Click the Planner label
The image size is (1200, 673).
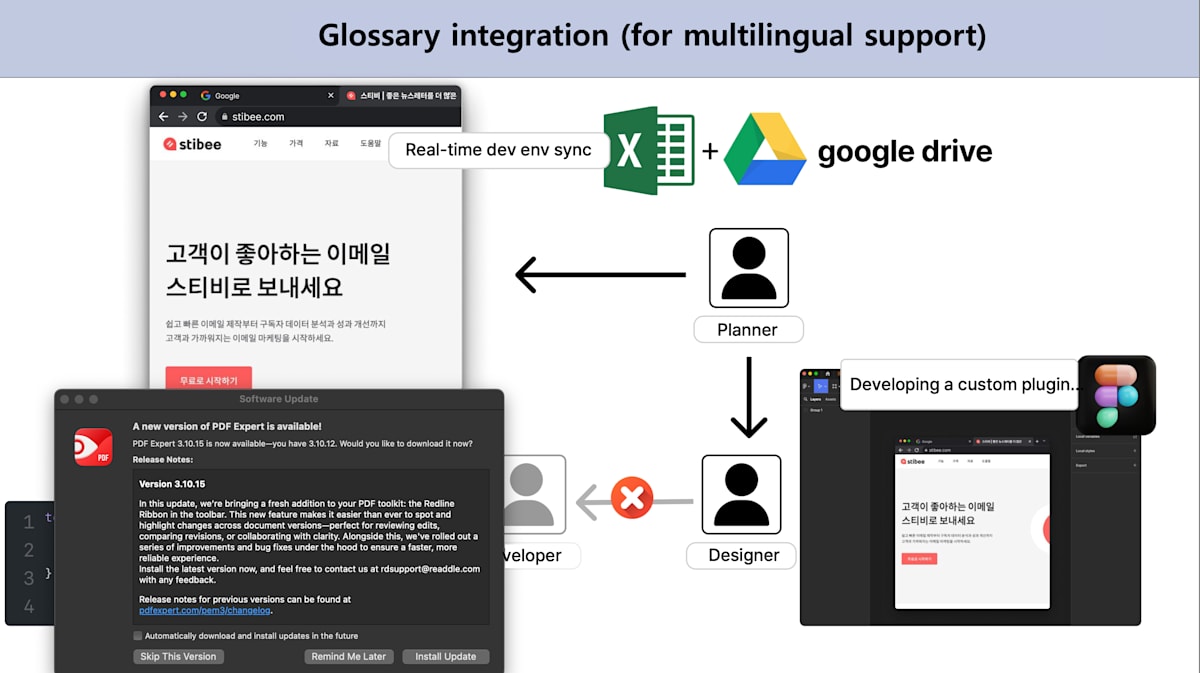747,330
